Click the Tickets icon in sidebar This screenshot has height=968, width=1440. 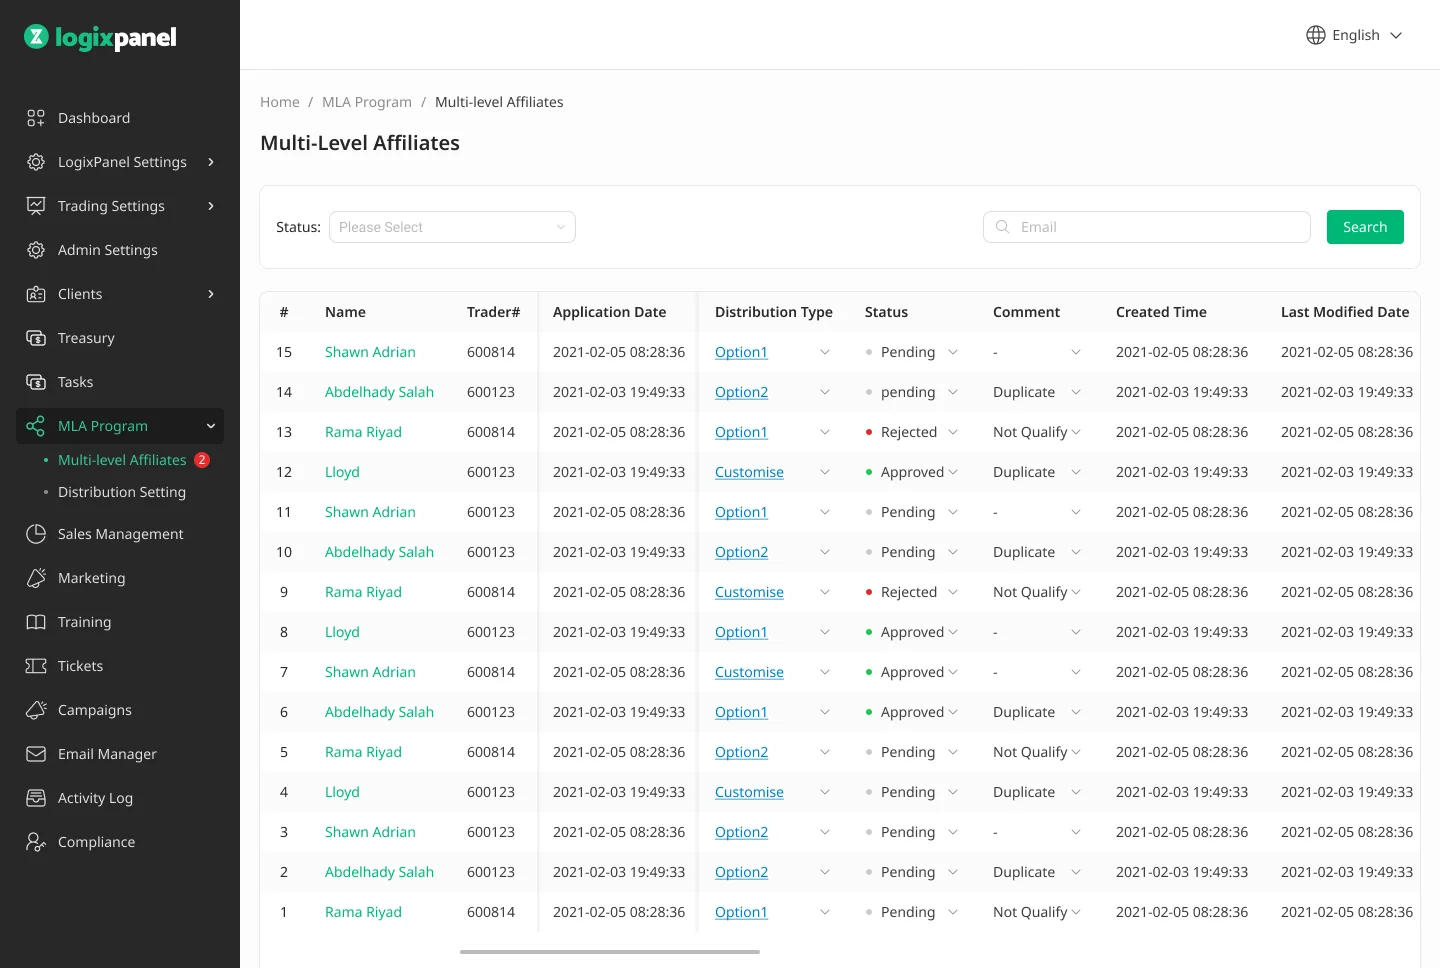(x=36, y=666)
